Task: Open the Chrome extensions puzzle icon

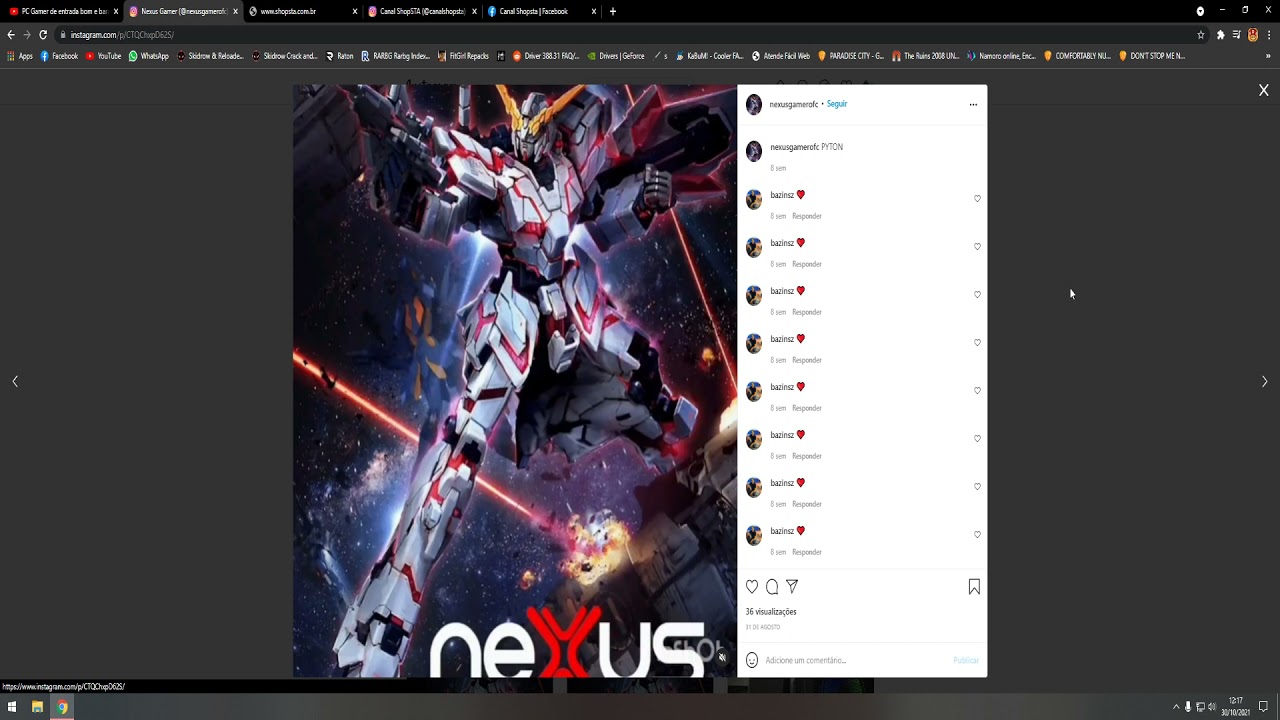Action: click(1220, 35)
